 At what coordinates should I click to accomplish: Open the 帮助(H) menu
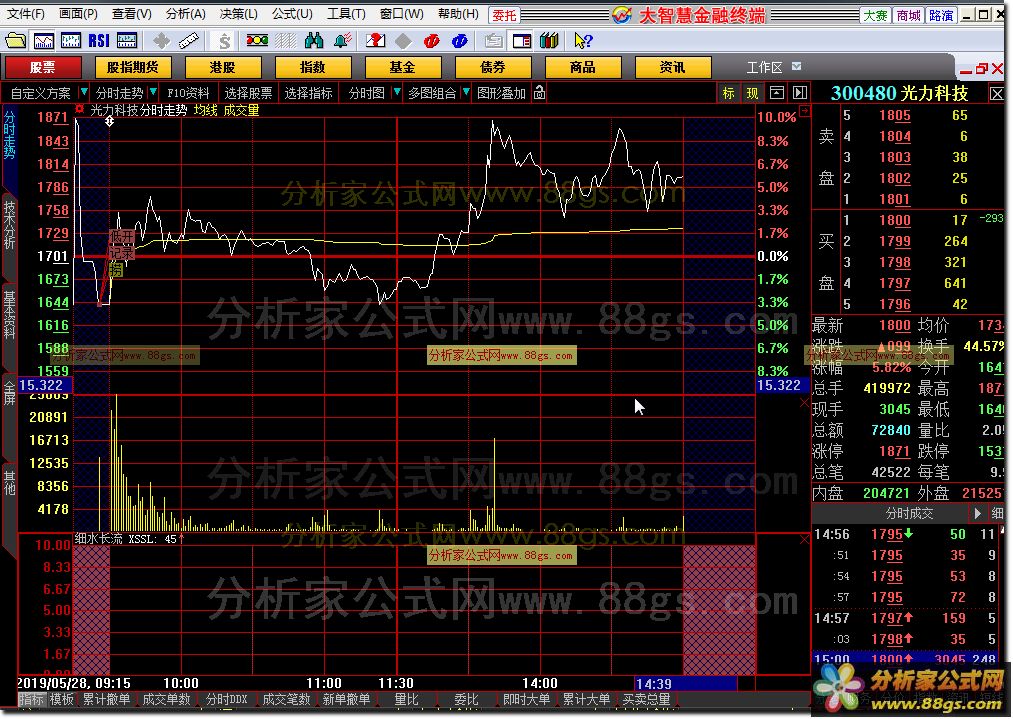(x=458, y=14)
